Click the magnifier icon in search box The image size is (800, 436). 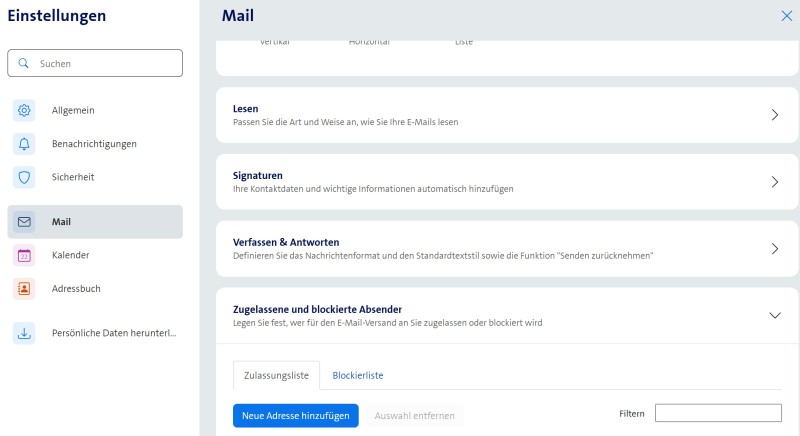click(24, 63)
